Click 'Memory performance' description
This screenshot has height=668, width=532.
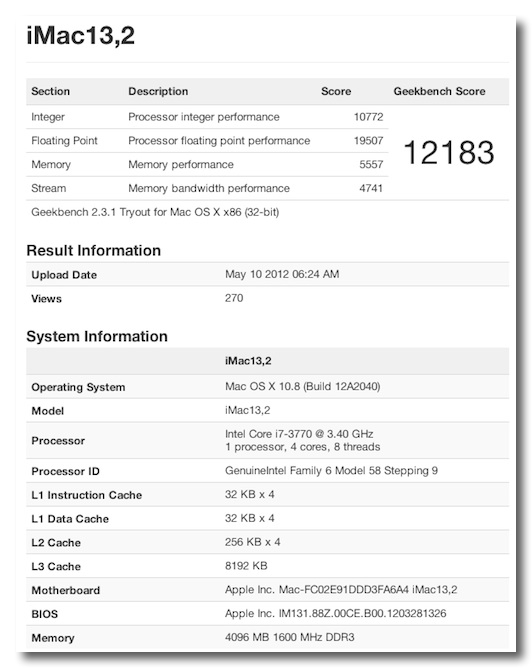[181, 165]
